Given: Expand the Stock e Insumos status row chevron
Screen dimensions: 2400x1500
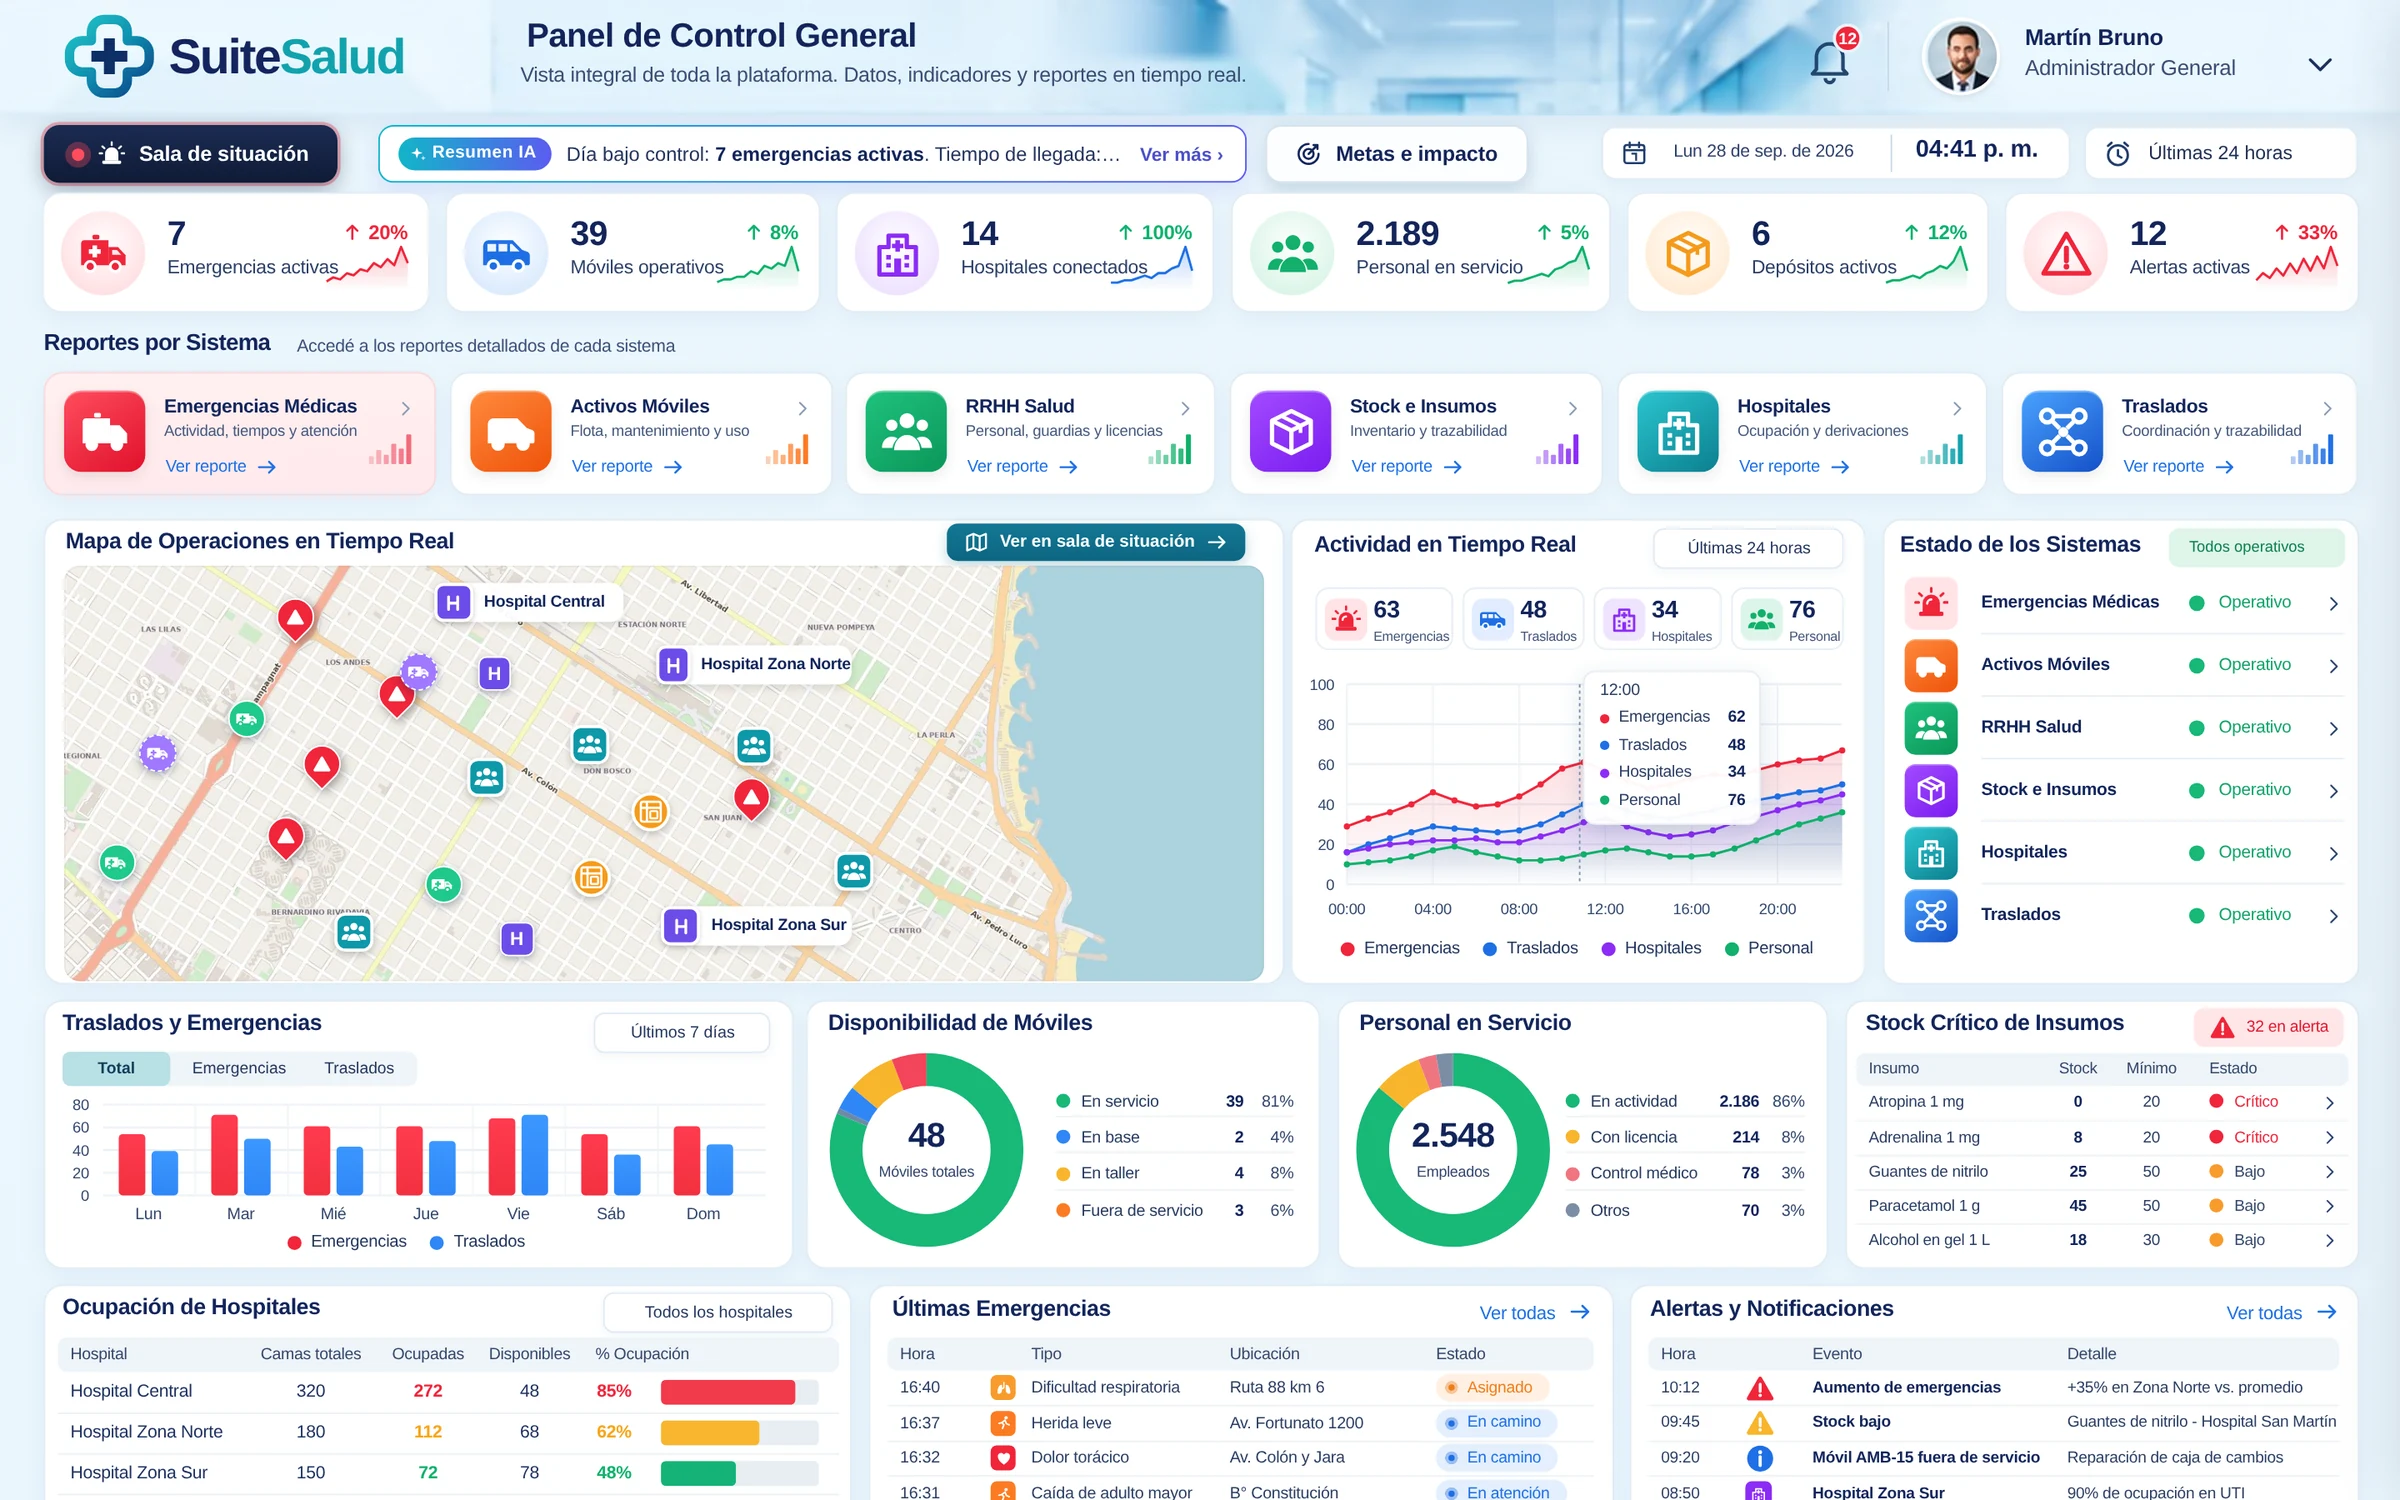Looking at the screenshot, I should tap(2333, 791).
